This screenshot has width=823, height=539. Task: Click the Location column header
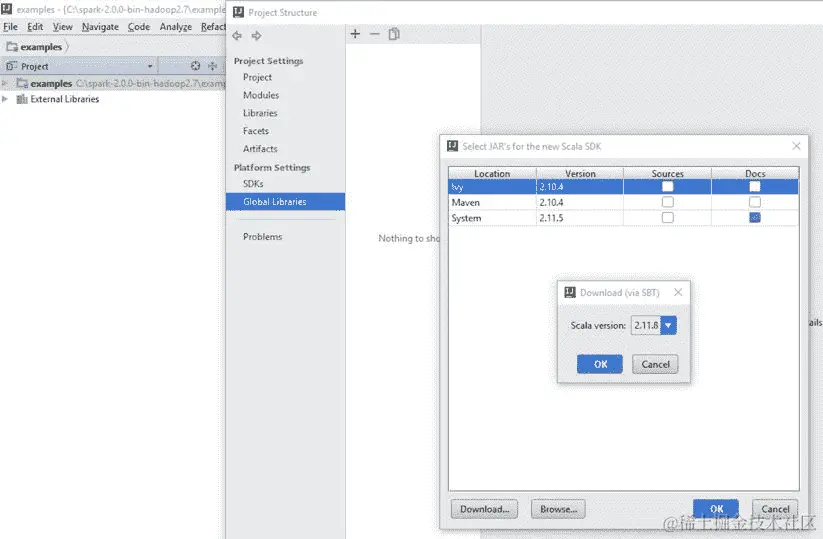[492, 173]
